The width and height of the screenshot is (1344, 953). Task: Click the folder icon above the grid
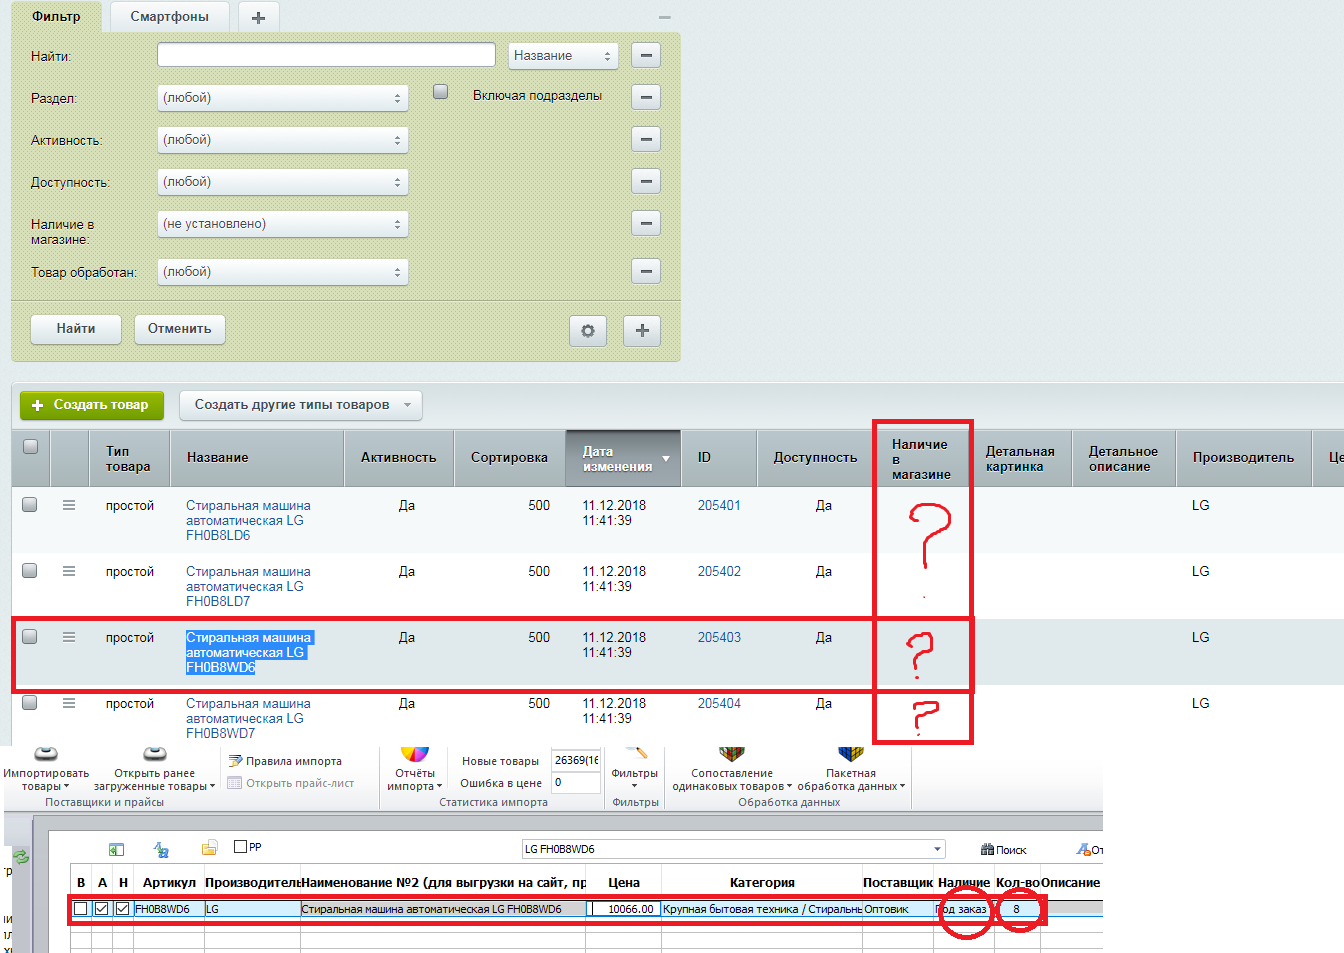coord(209,848)
